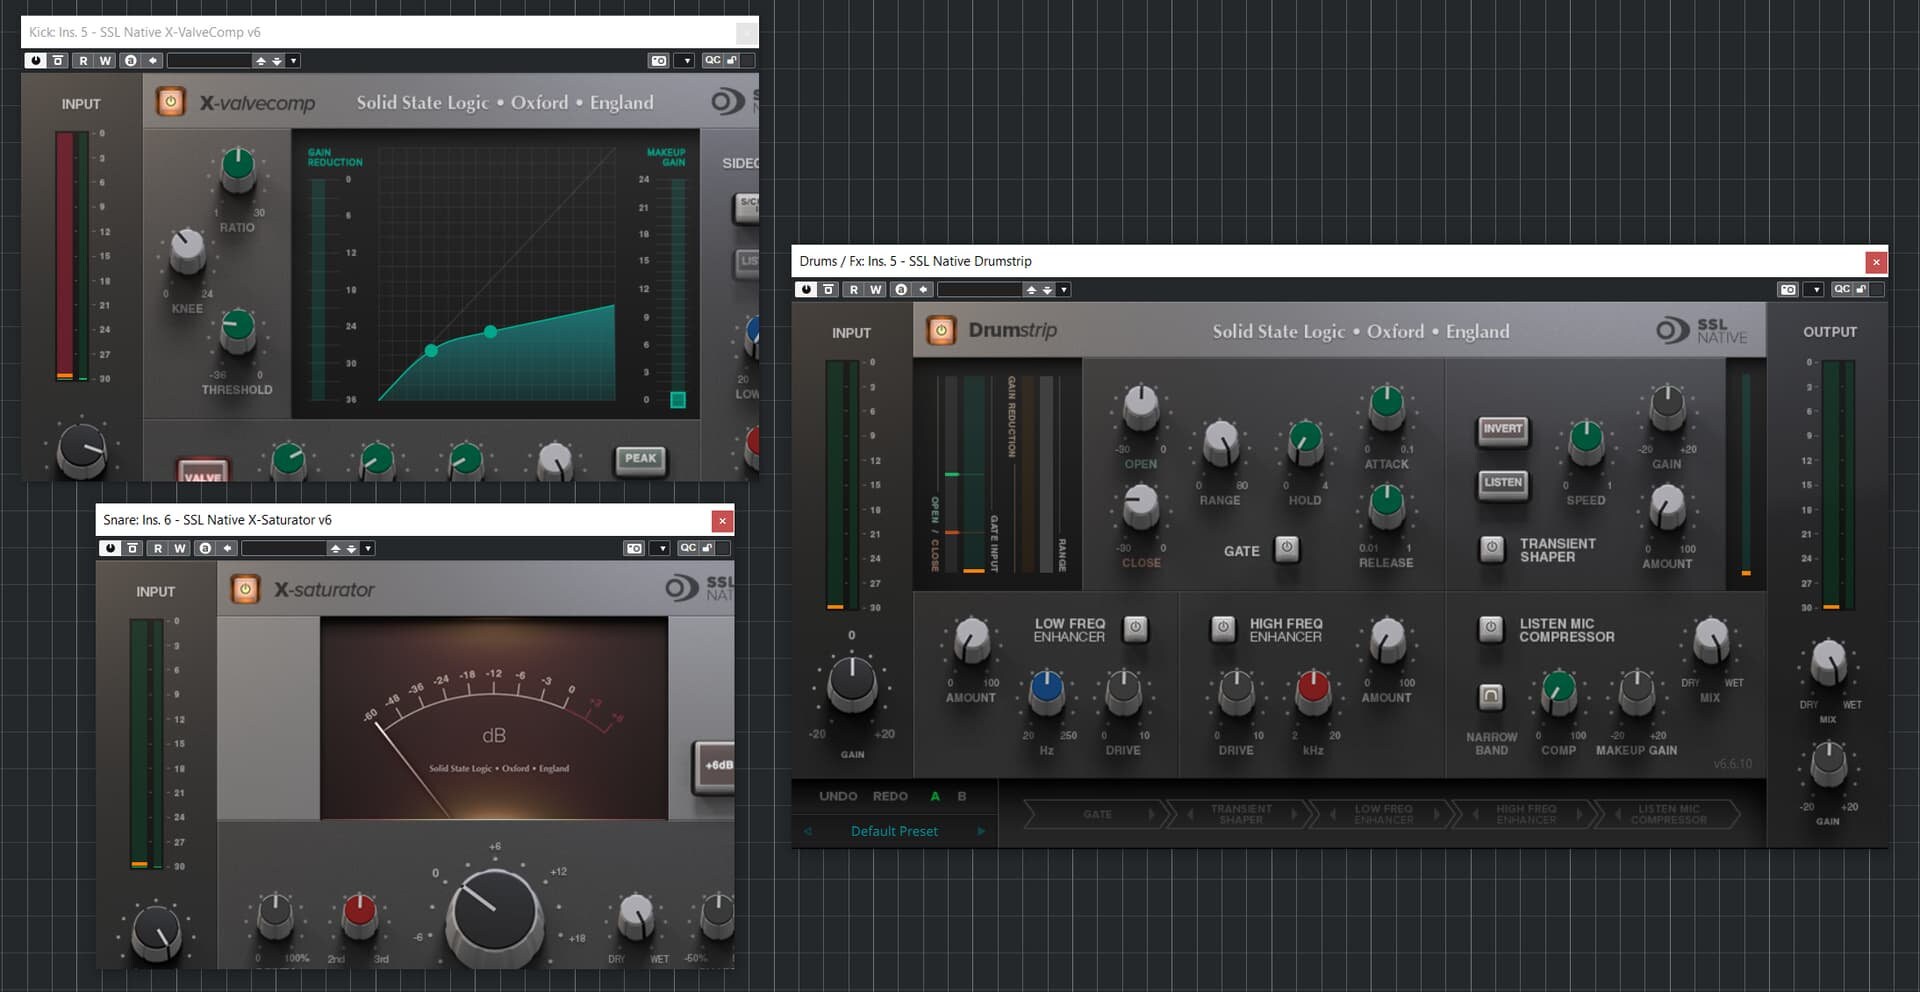This screenshot has height=992, width=1920.
Task: Toggle the Transient Shaper LISTEN button
Action: tap(1503, 483)
